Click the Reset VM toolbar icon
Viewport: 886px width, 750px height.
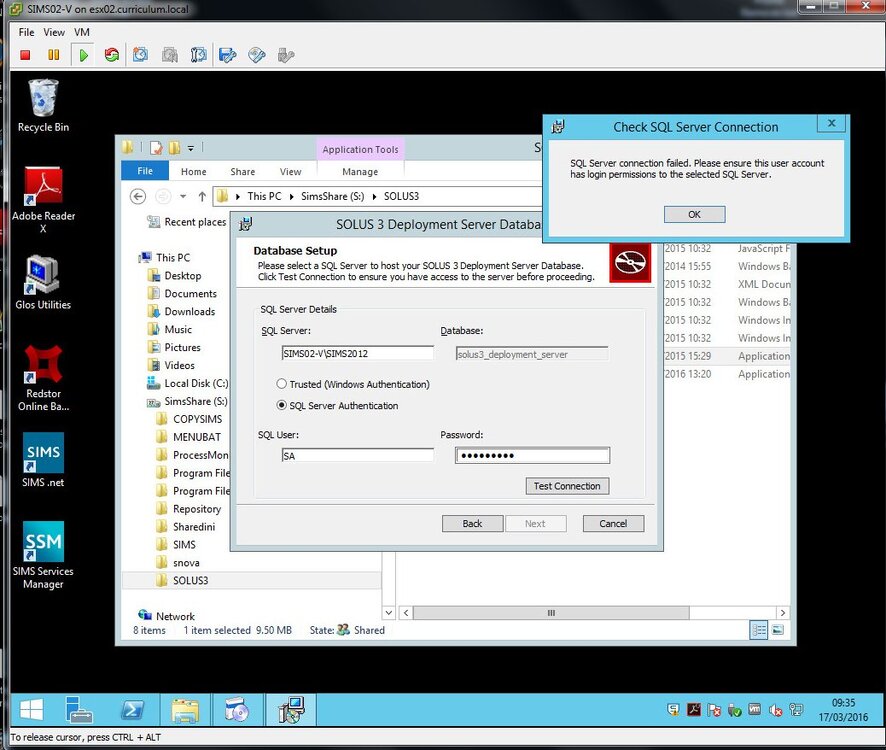coord(112,55)
